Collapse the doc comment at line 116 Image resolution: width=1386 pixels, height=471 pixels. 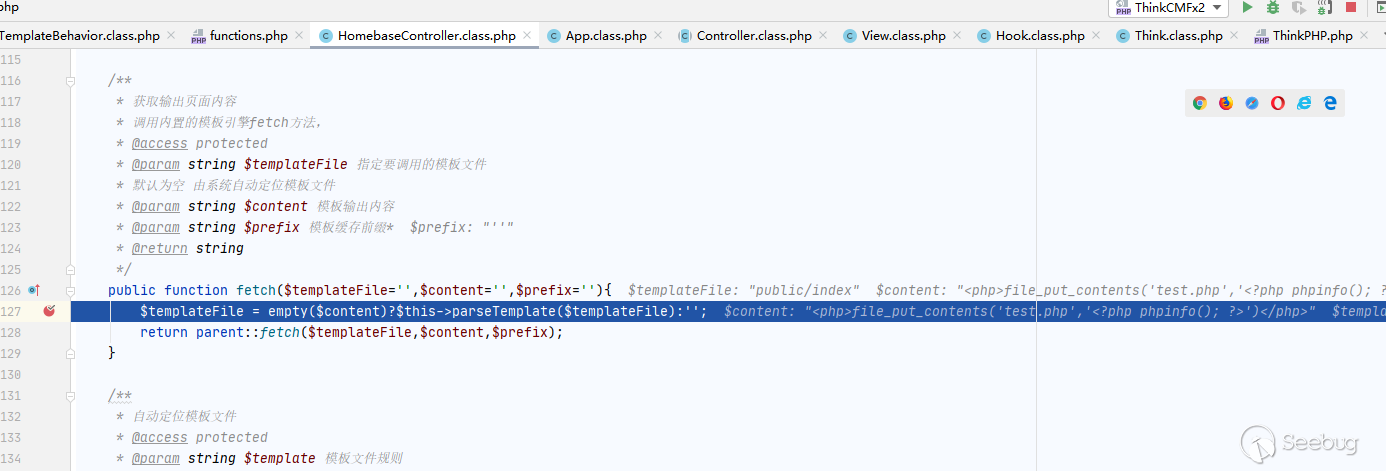pyautogui.click(x=71, y=81)
